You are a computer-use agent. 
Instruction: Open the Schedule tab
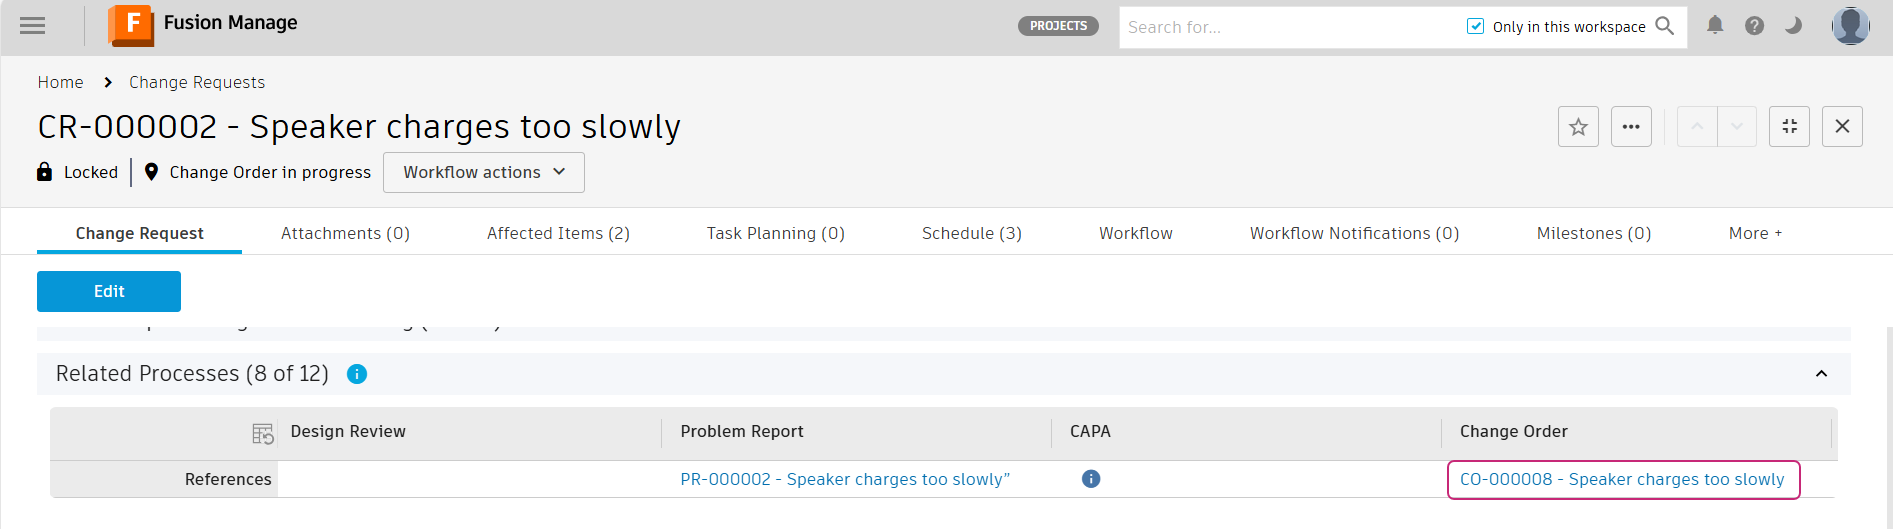[971, 233]
